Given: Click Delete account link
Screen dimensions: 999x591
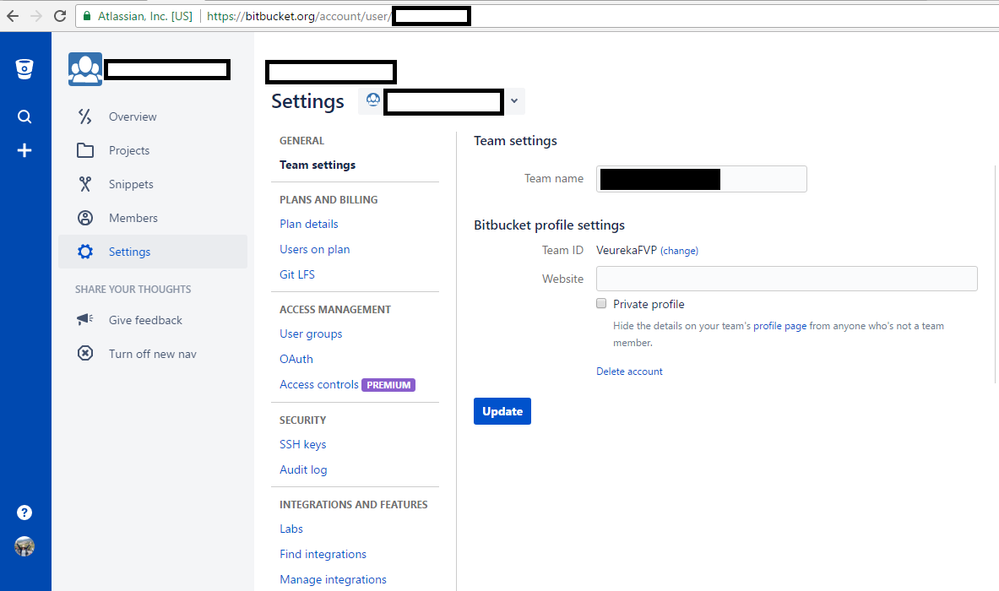Looking at the screenshot, I should click(629, 371).
